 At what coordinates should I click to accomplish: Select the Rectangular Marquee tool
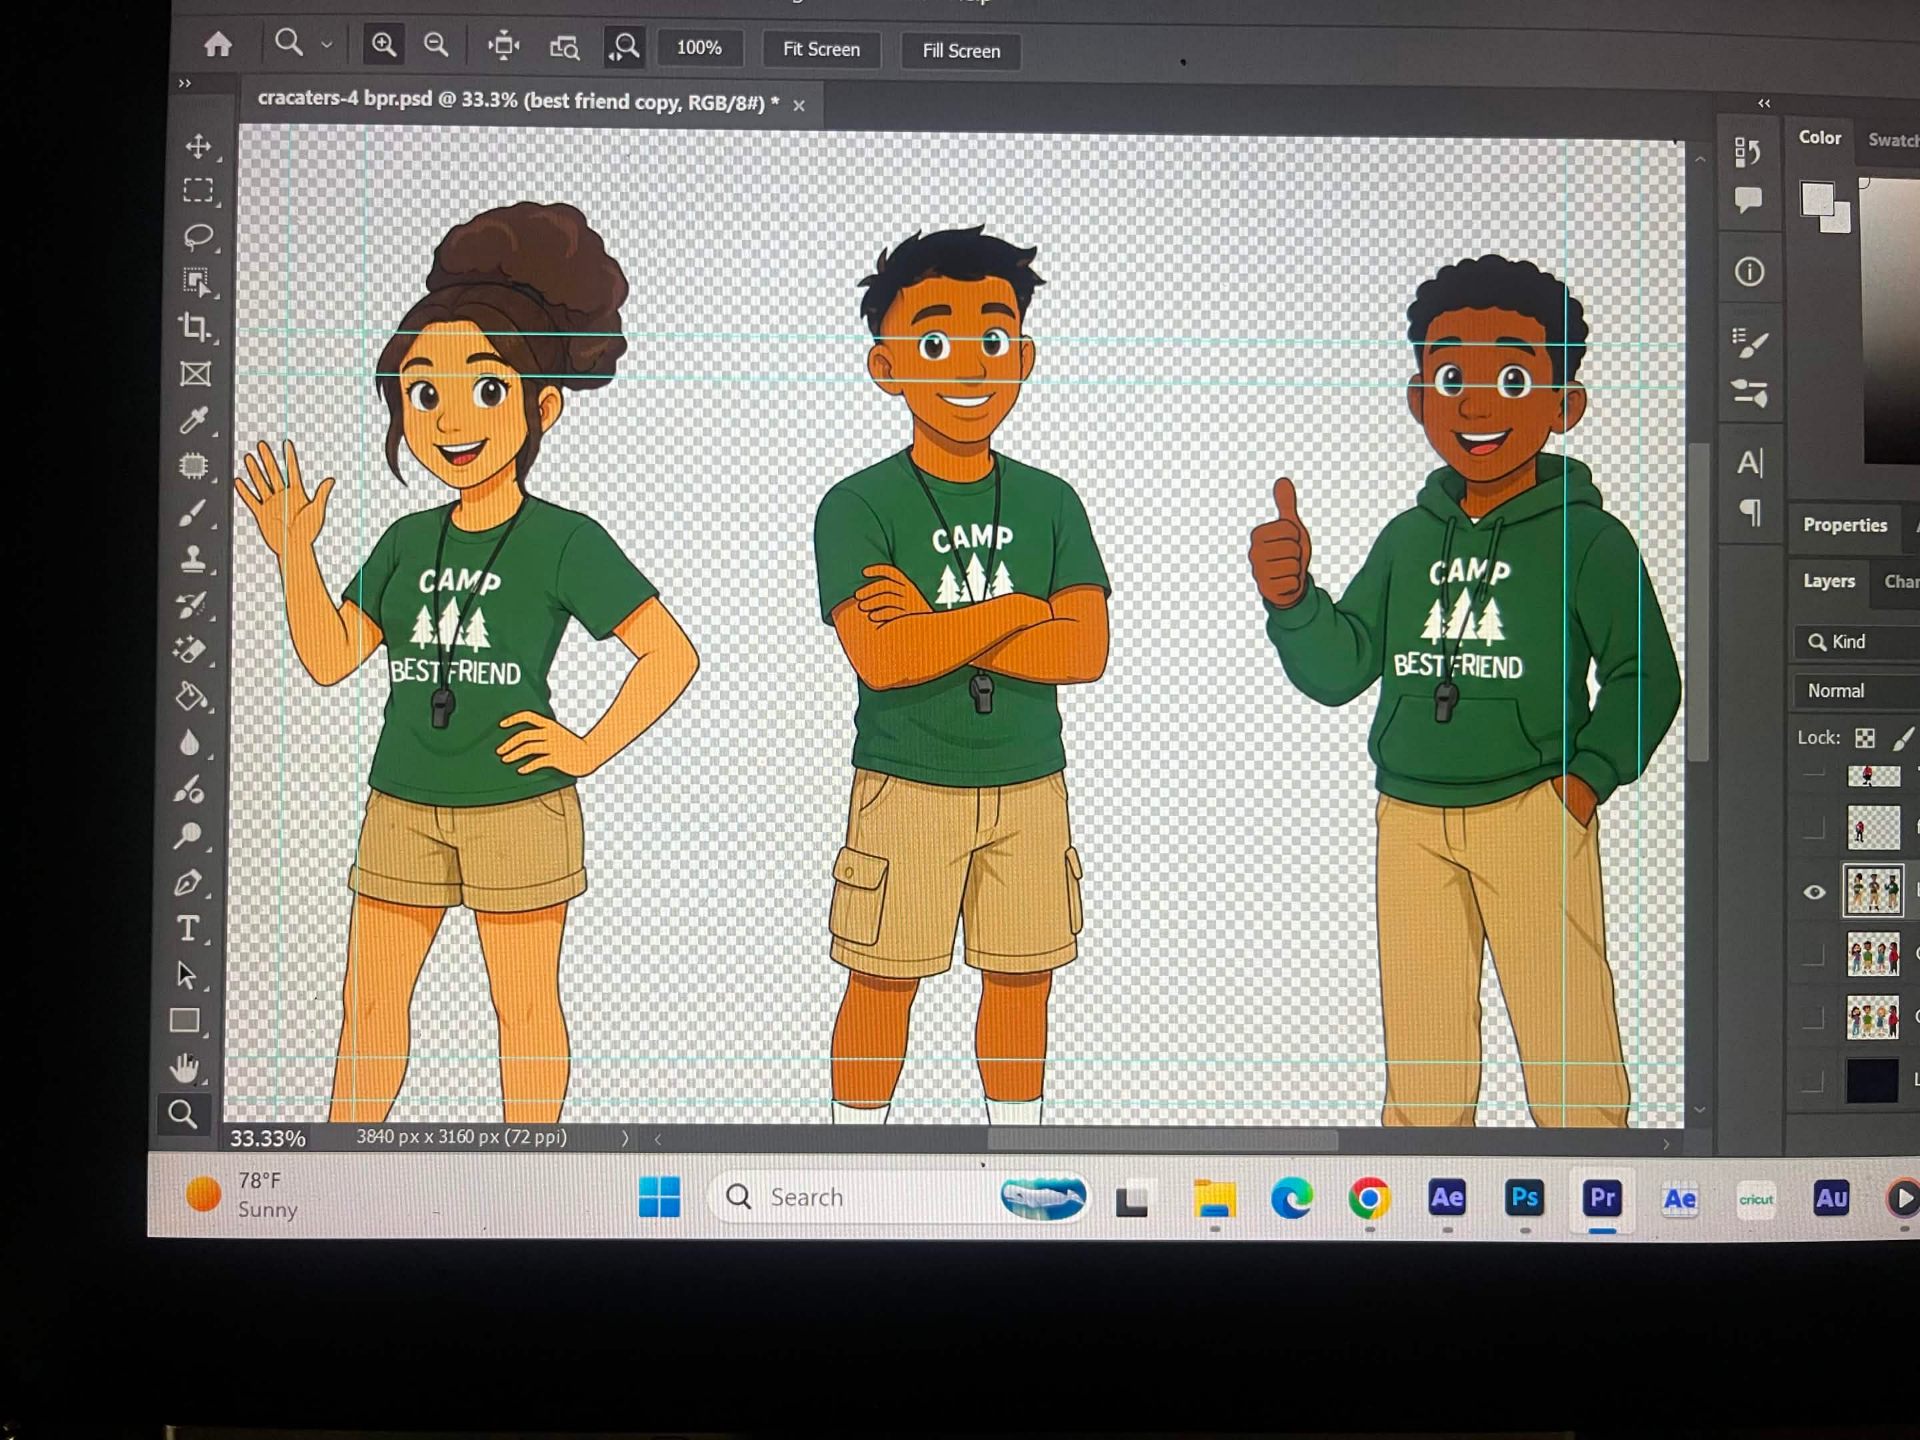click(x=198, y=190)
